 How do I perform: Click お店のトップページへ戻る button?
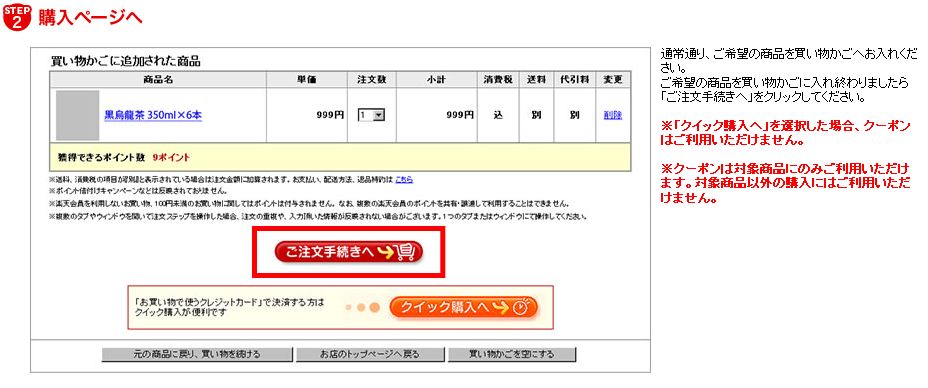pyautogui.click(x=369, y=355)
